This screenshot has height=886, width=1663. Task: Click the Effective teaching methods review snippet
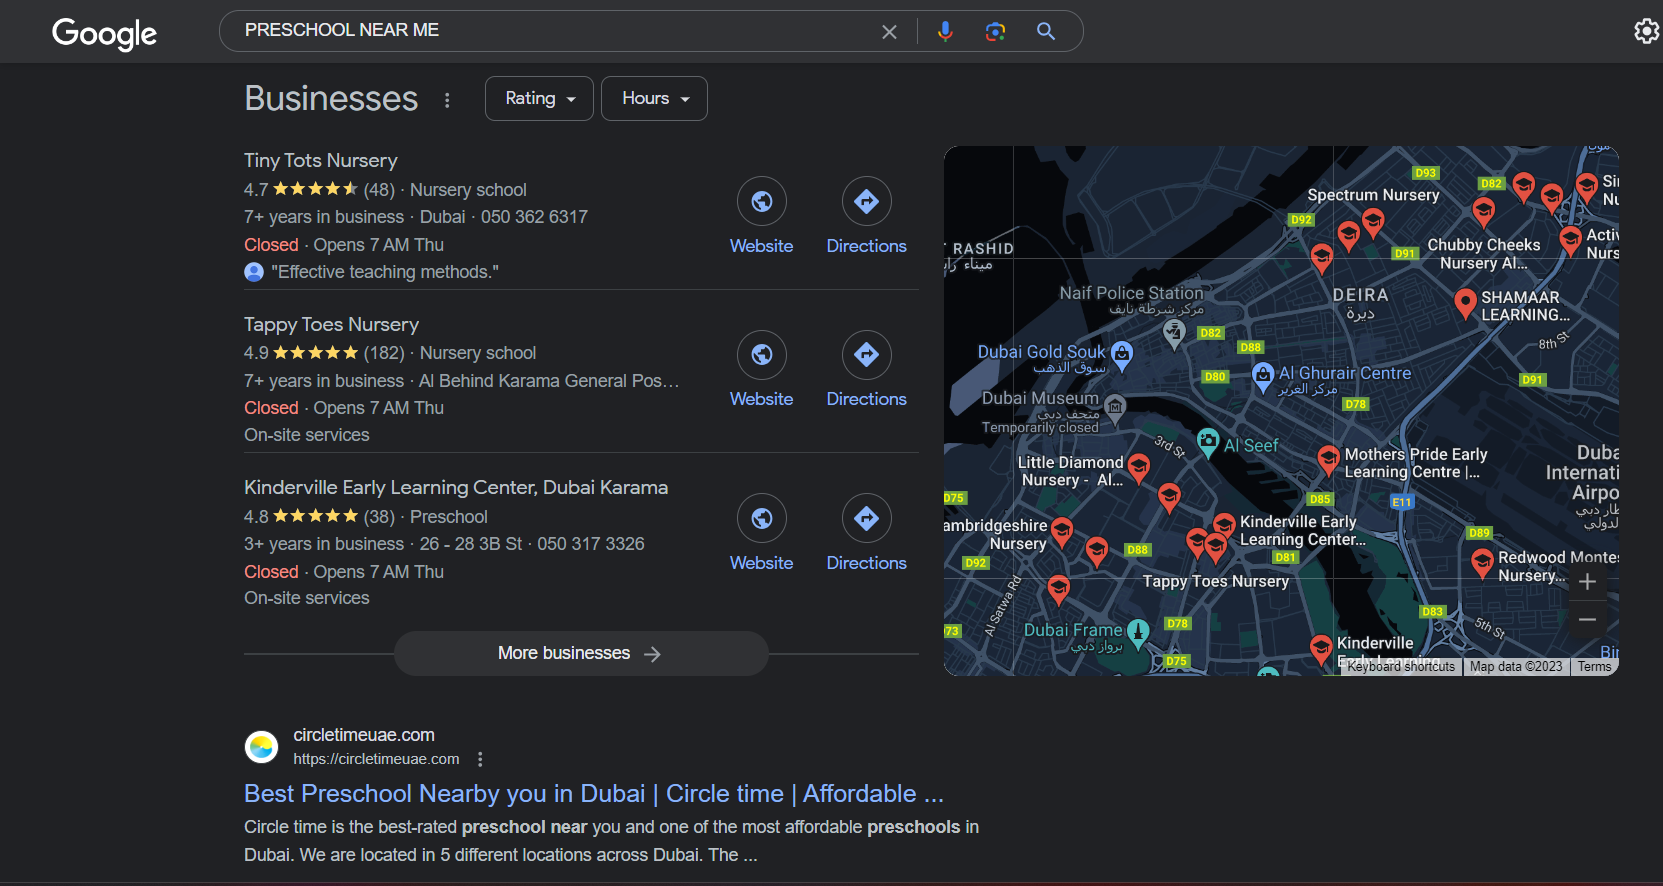click(x=385, y=272)
